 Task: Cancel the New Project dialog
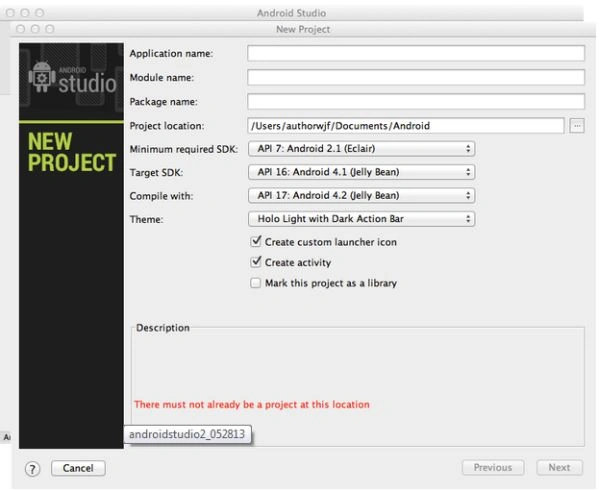[78, 468]
